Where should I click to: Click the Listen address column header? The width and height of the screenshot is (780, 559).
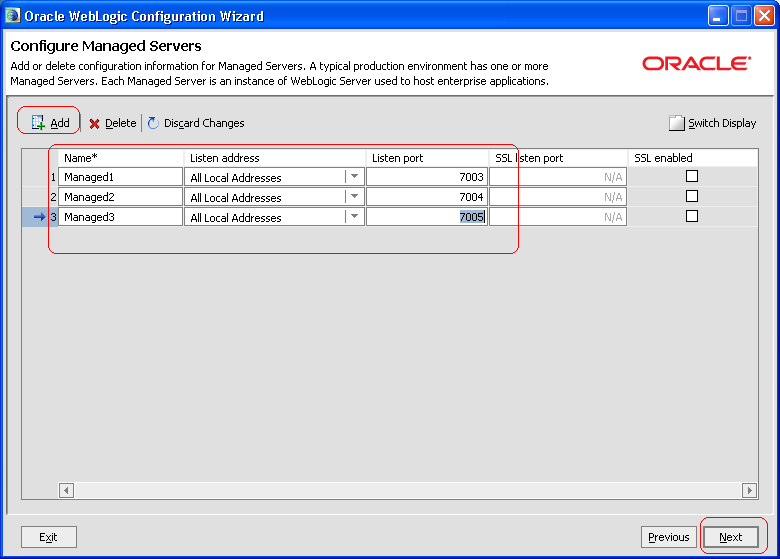click(x=275, y=158)
